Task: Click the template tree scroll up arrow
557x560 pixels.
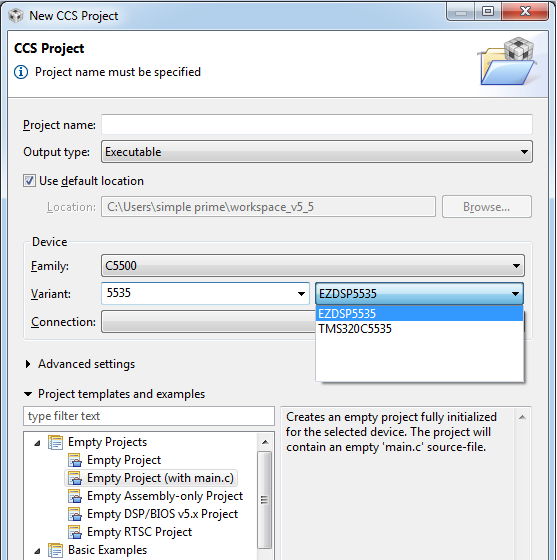Action: [265, 442]
